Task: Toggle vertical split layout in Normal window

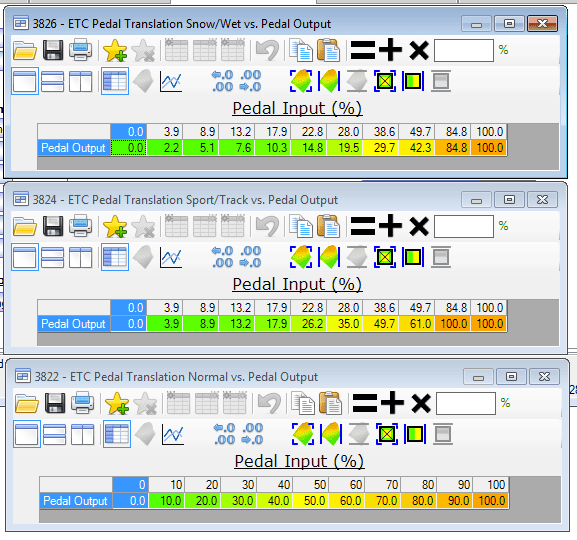Action: point(83,434)
